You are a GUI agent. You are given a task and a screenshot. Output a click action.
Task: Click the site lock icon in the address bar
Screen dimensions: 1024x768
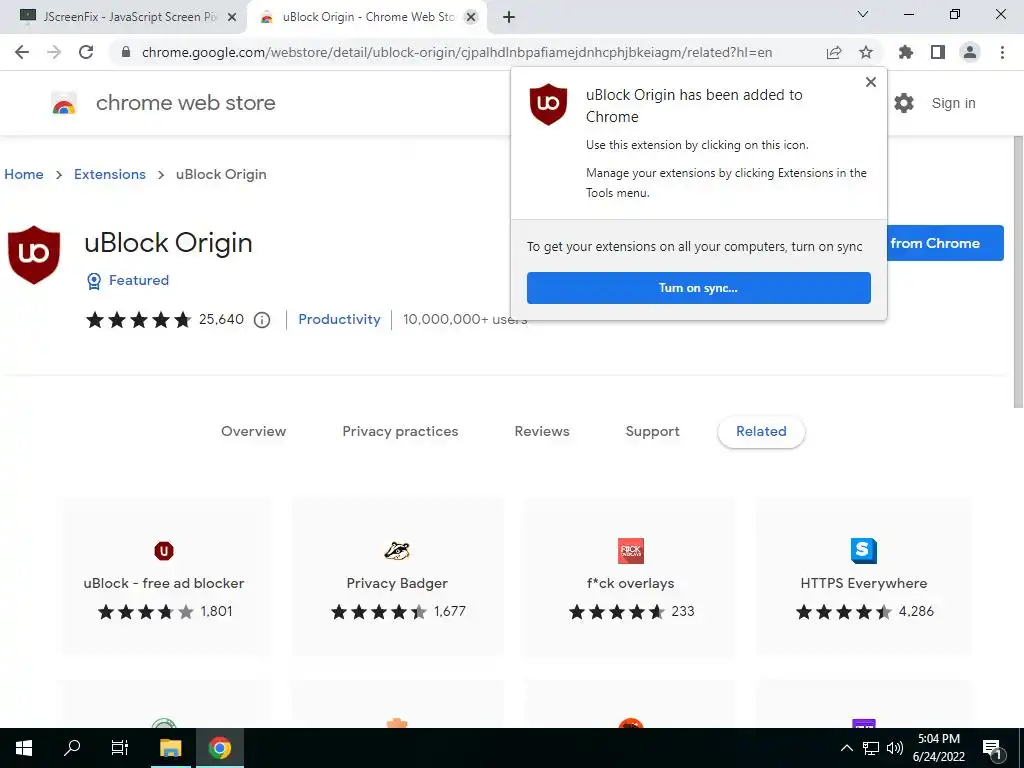coord(126,52)
